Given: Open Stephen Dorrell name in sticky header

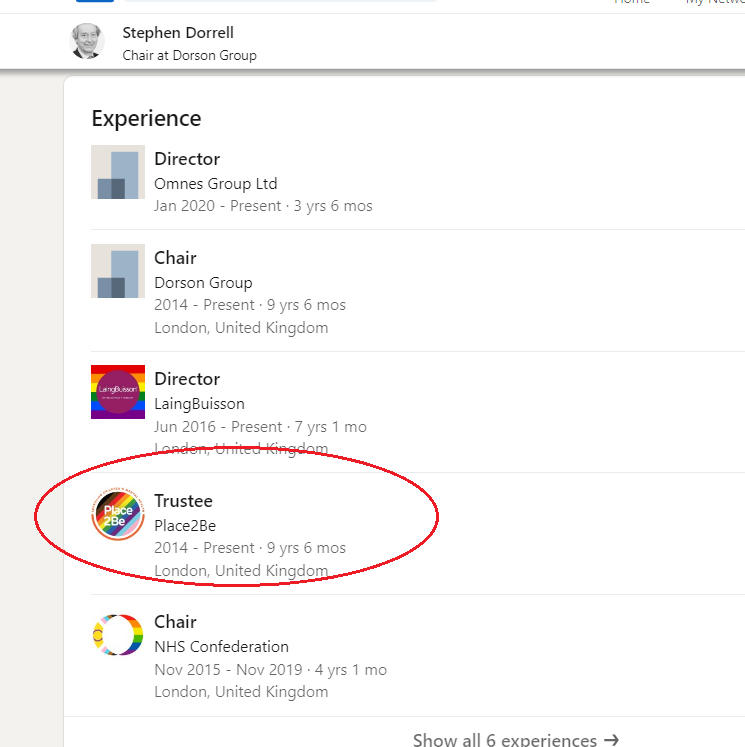Looking at the screenshot, I should (178, 33).
